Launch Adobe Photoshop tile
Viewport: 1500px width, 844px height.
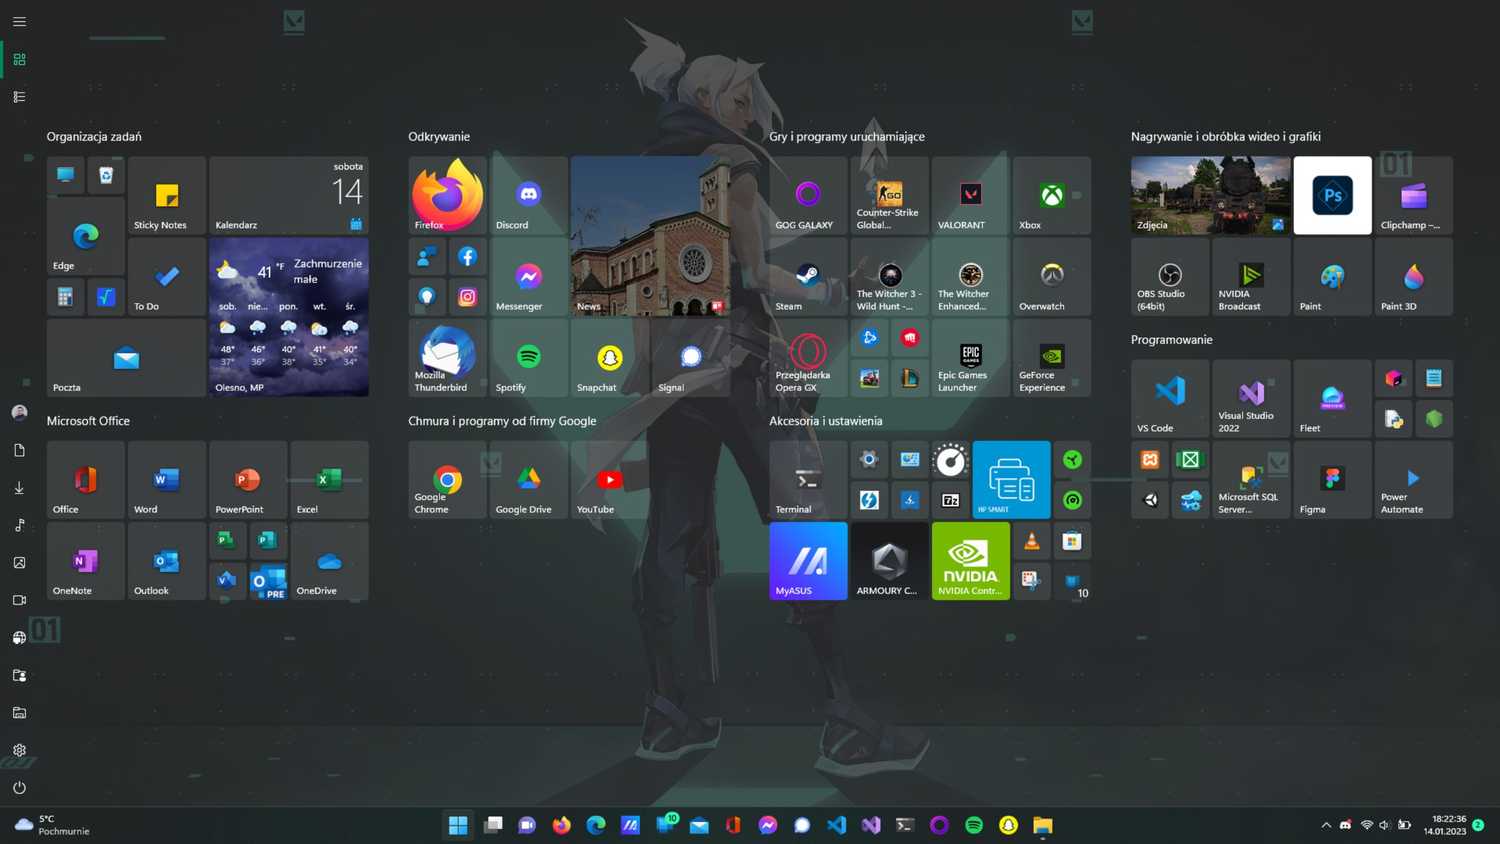point(1332,195)
